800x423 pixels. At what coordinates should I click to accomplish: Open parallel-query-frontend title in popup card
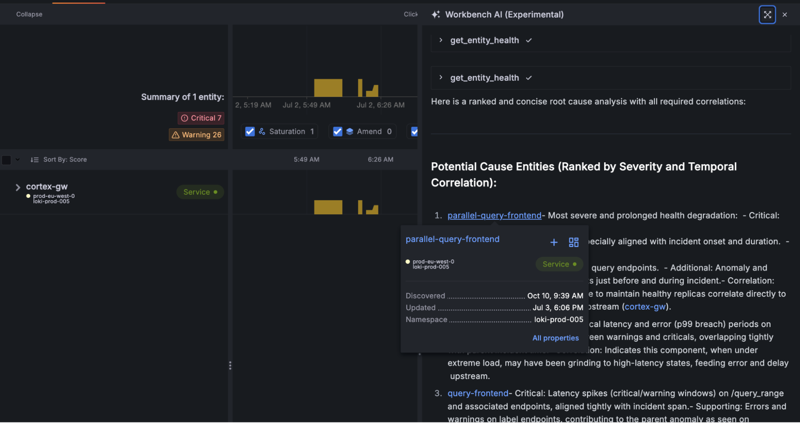[x=452, y=239]
